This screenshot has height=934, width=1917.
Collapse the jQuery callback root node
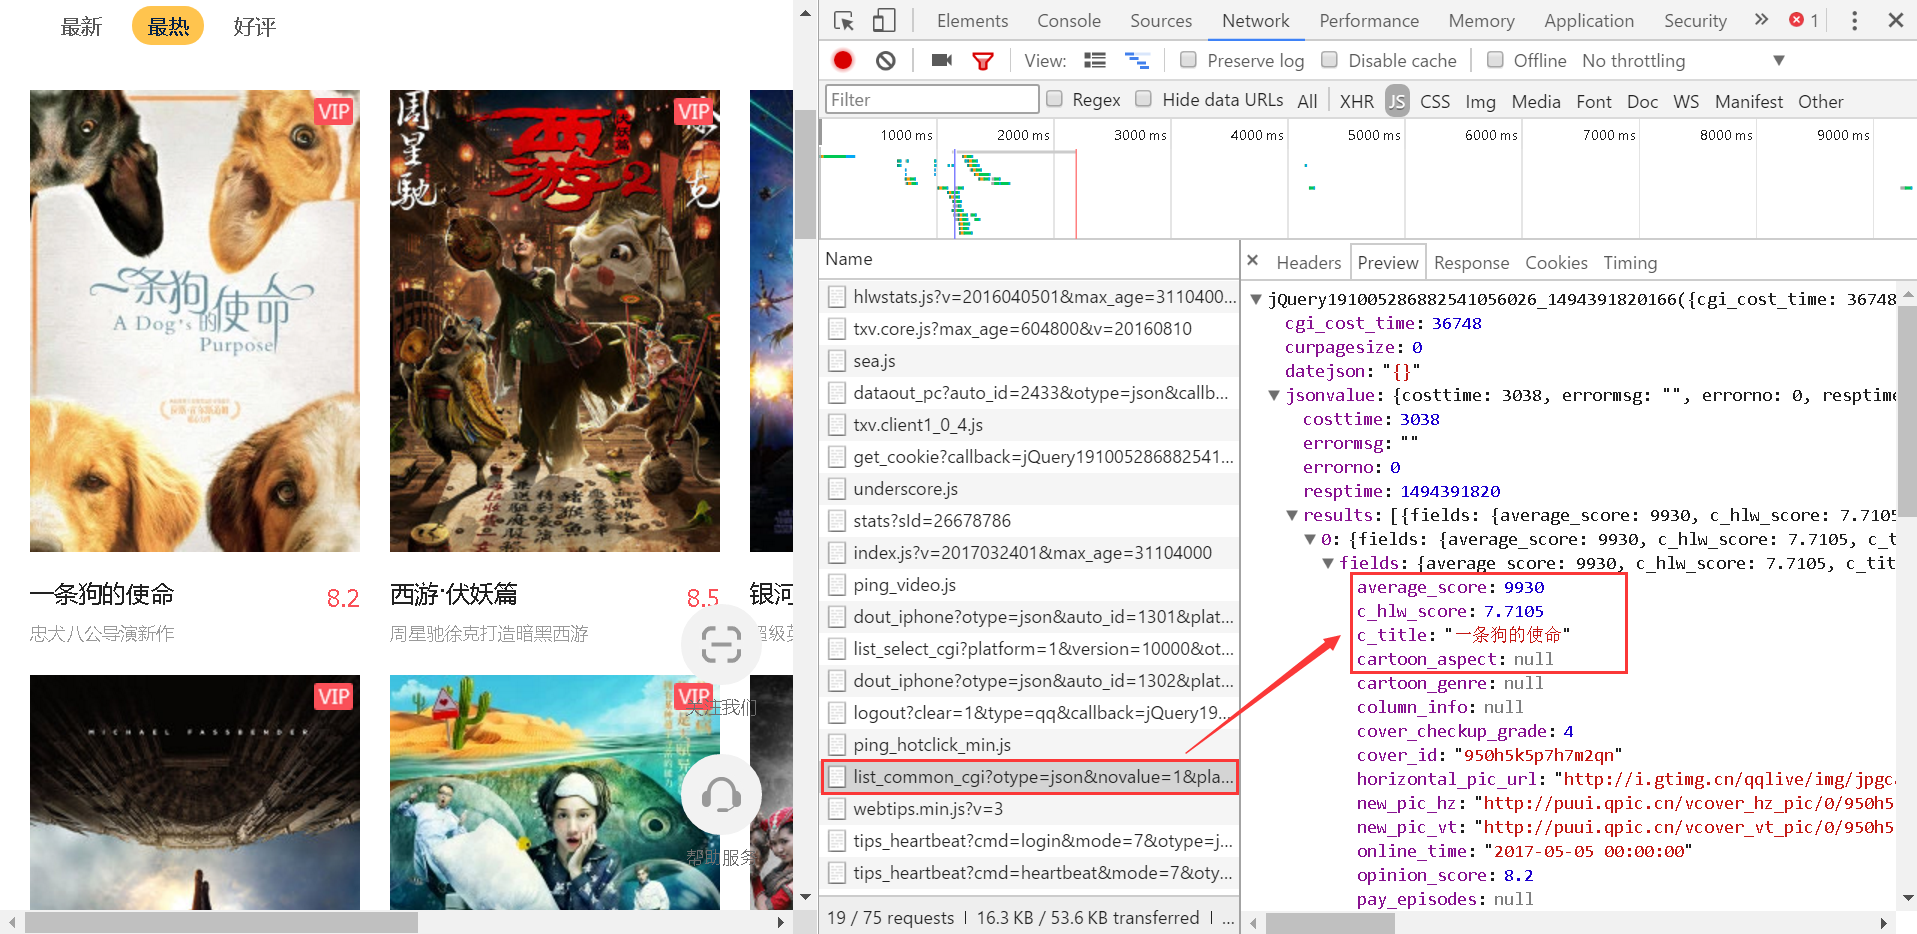pyautogui.click(x=1257, y=299)
